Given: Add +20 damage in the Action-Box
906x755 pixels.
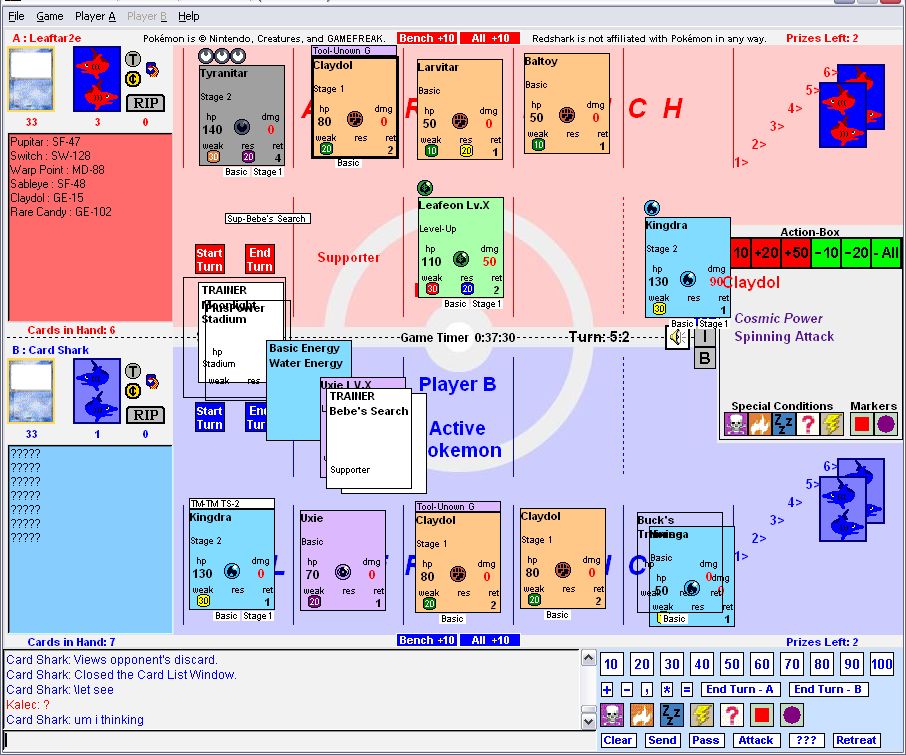Looking at the screenshot, I should pyautogui.click(x=766, y=252).
